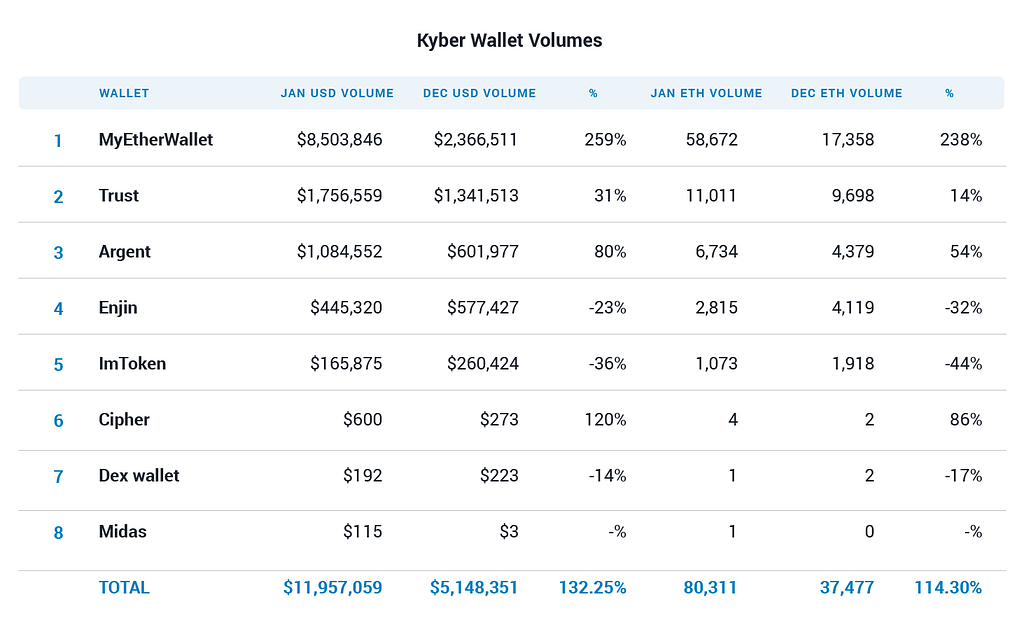Select the 4,379 ETH cell

point(853,252)
